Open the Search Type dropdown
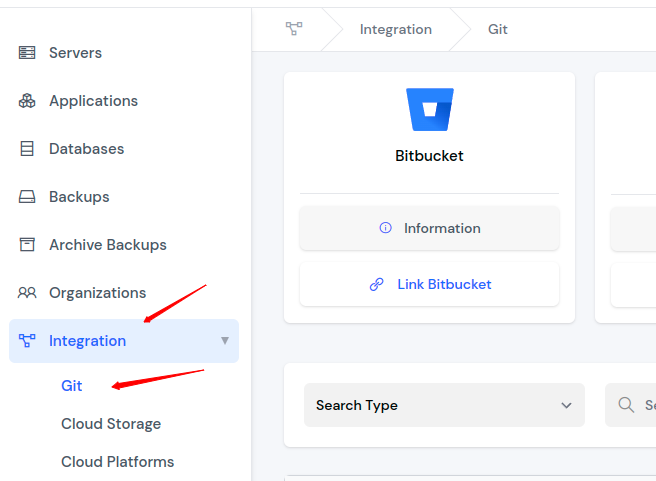 (x=444, y=405)
